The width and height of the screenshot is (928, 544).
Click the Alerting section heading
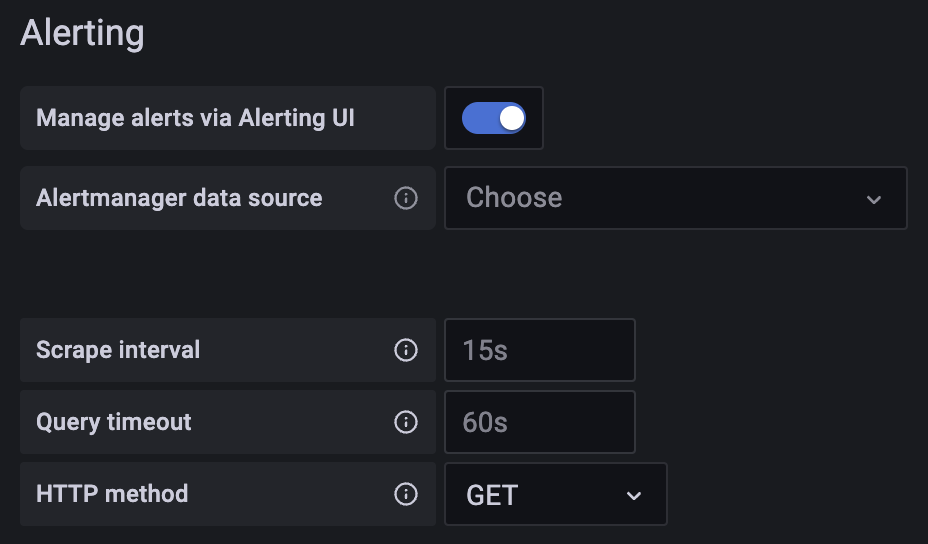82,32
